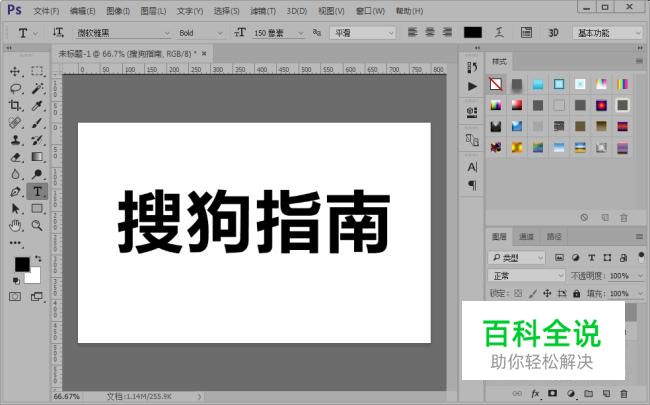Switch to the 路径 tab
The height and width of the screenshot is (405, 650).
pyautogui.click(x=554, y=237)
